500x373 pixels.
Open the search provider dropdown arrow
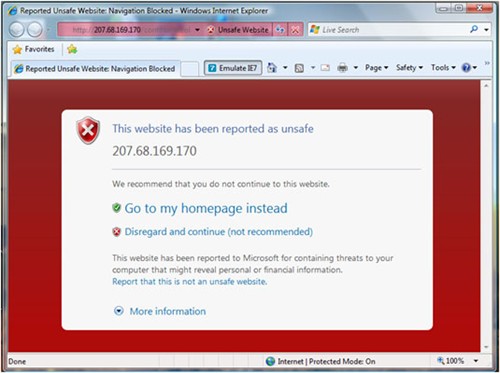click(x=486, y=30)
